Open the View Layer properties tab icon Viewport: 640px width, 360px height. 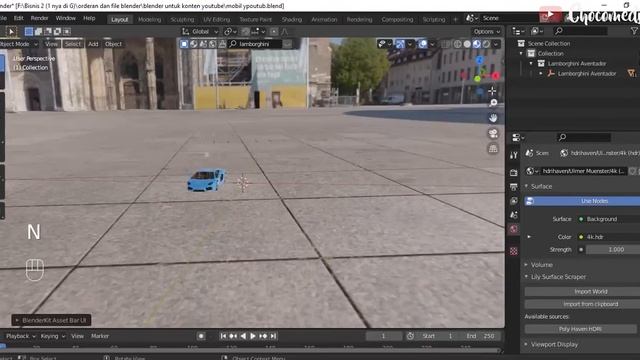click(x=514, y=201)
